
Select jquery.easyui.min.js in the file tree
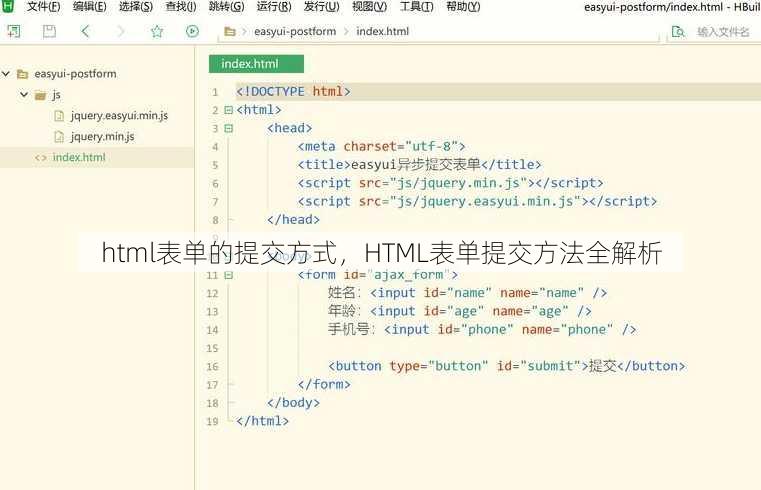point(119,116)
